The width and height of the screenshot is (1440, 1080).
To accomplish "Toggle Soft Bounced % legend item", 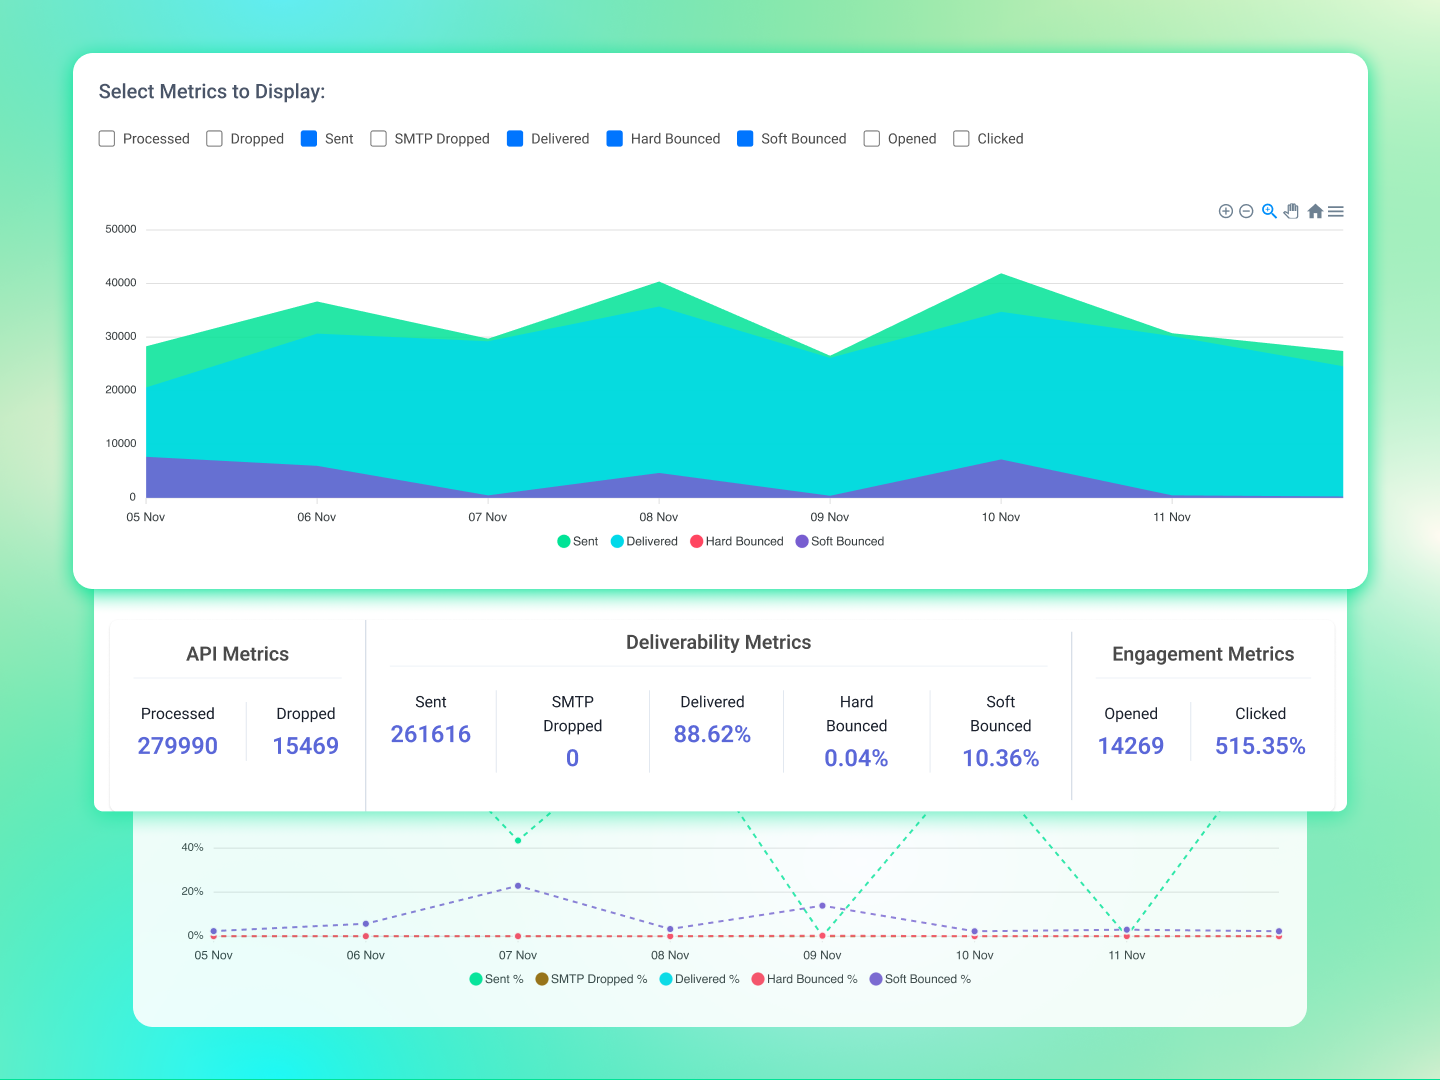I will pyautogui.click(x=920, y=979).
